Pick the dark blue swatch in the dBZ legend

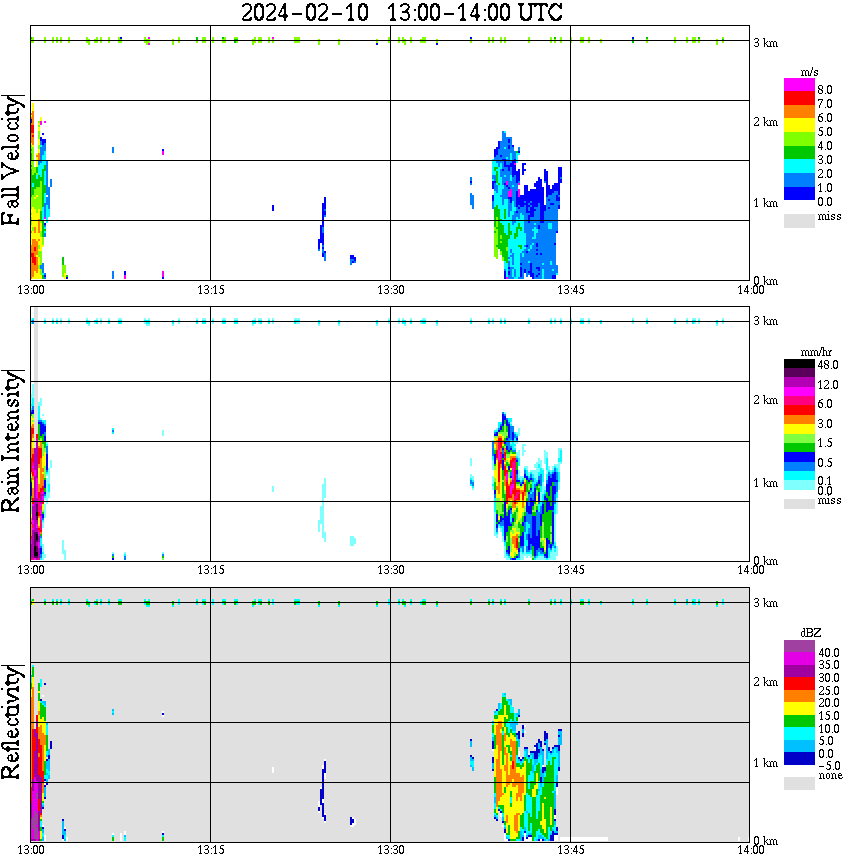(x=799, y=758)
